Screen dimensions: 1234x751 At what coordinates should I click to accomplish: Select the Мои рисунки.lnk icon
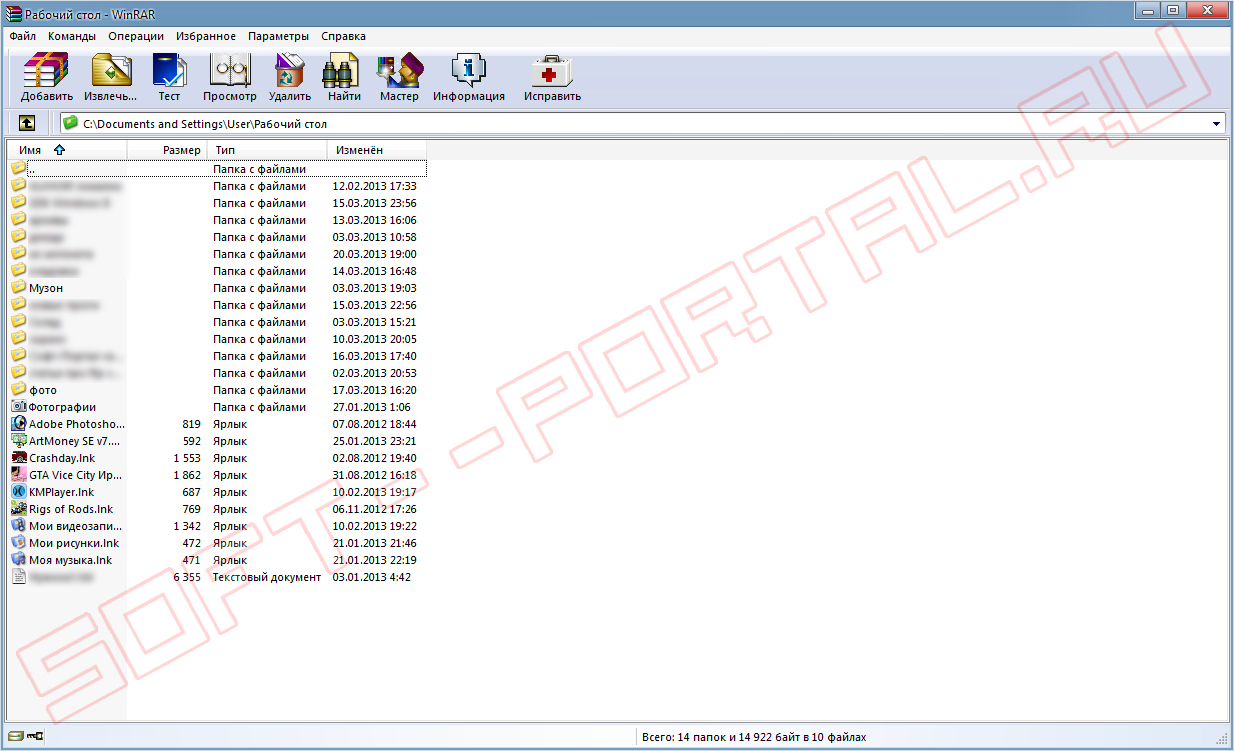18,543
